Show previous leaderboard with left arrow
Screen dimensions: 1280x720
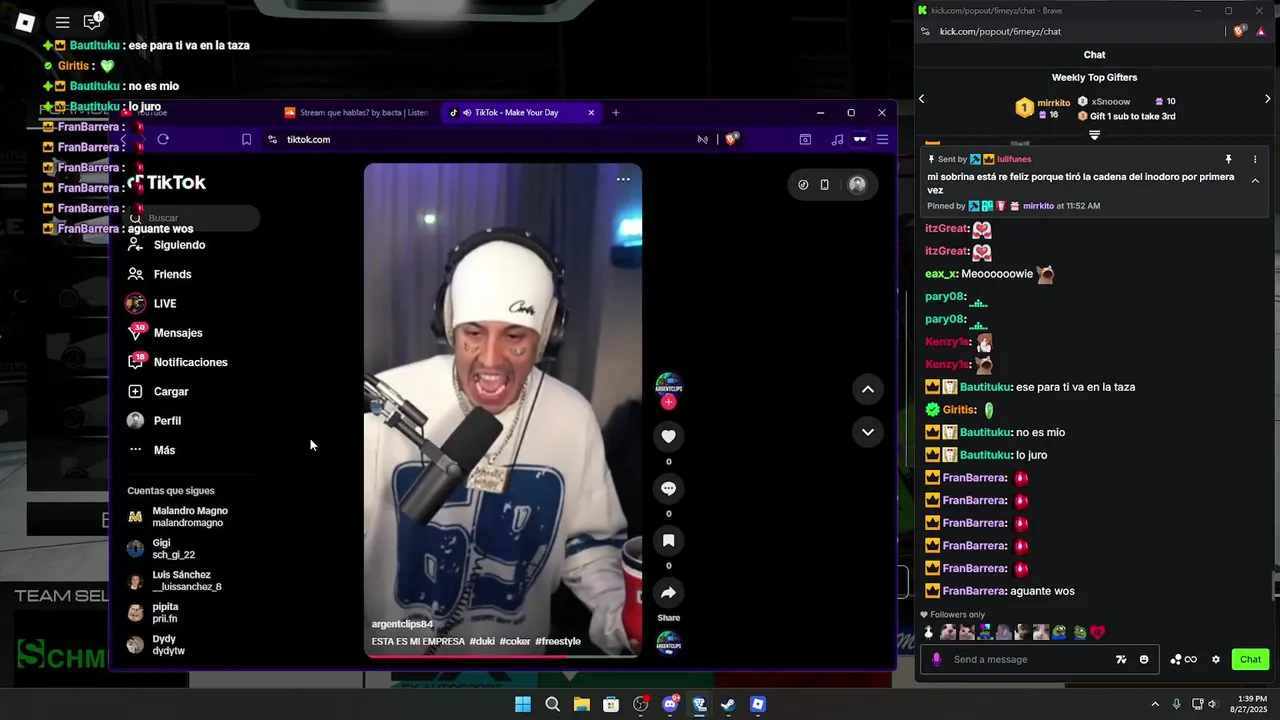(922, 99)
